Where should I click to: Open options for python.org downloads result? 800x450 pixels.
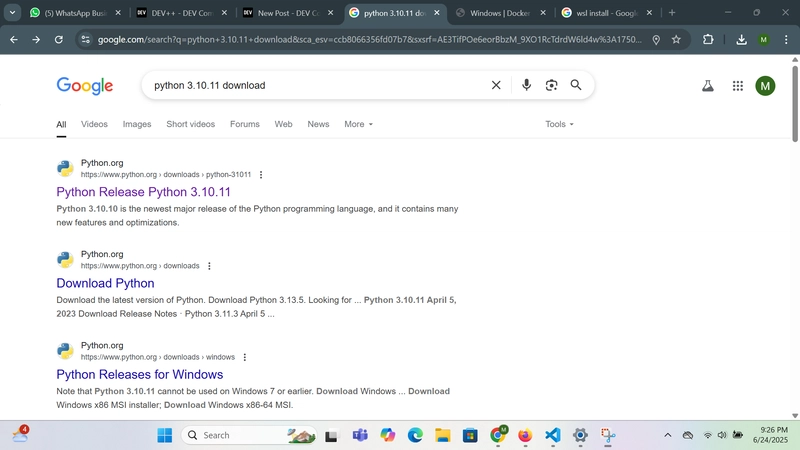(209, 266)
